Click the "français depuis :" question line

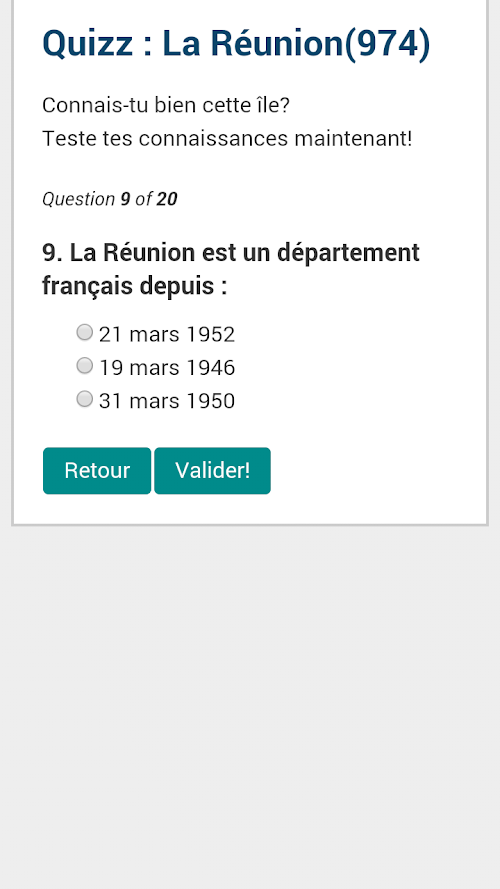pyautogui.click(x=135, y=286)
